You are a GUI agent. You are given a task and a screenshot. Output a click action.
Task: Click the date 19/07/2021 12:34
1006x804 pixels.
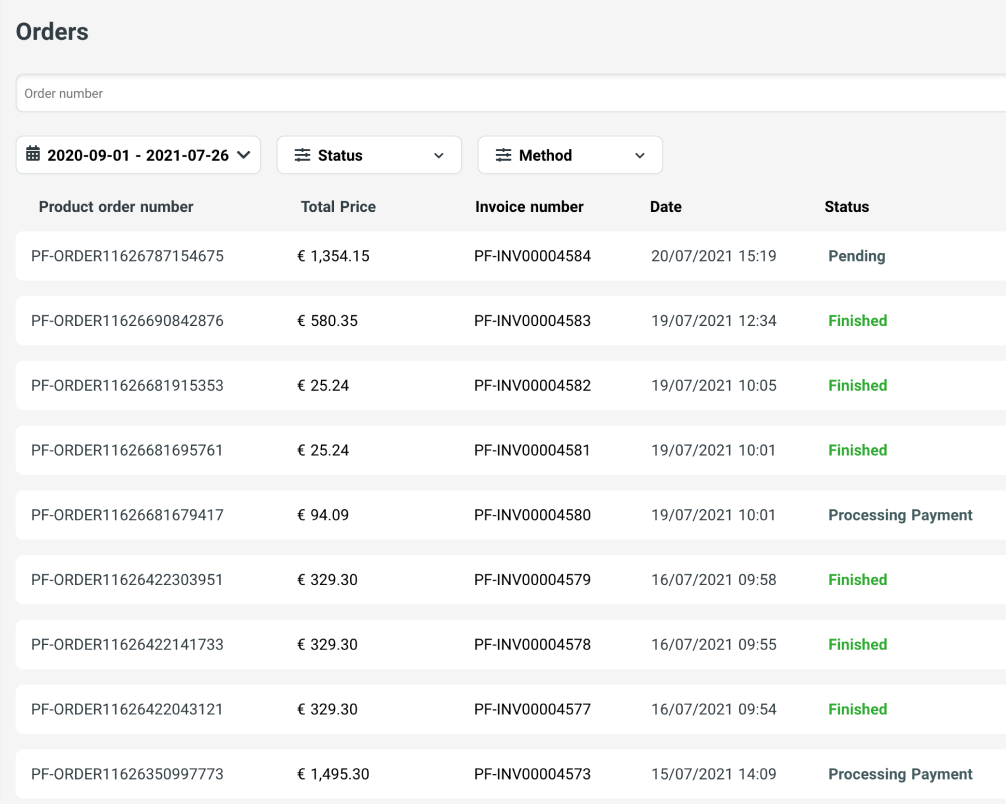coord(713,321)
